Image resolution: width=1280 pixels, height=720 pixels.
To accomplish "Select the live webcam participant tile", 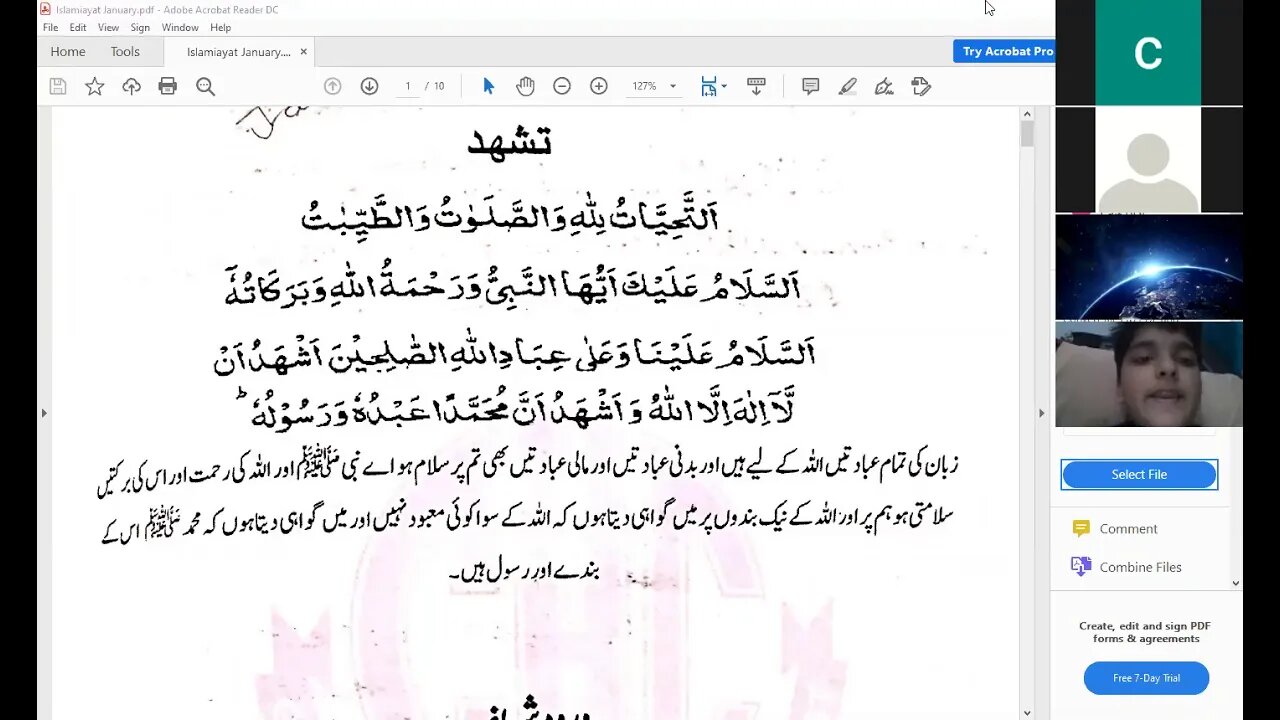I will coord(1148,374).
